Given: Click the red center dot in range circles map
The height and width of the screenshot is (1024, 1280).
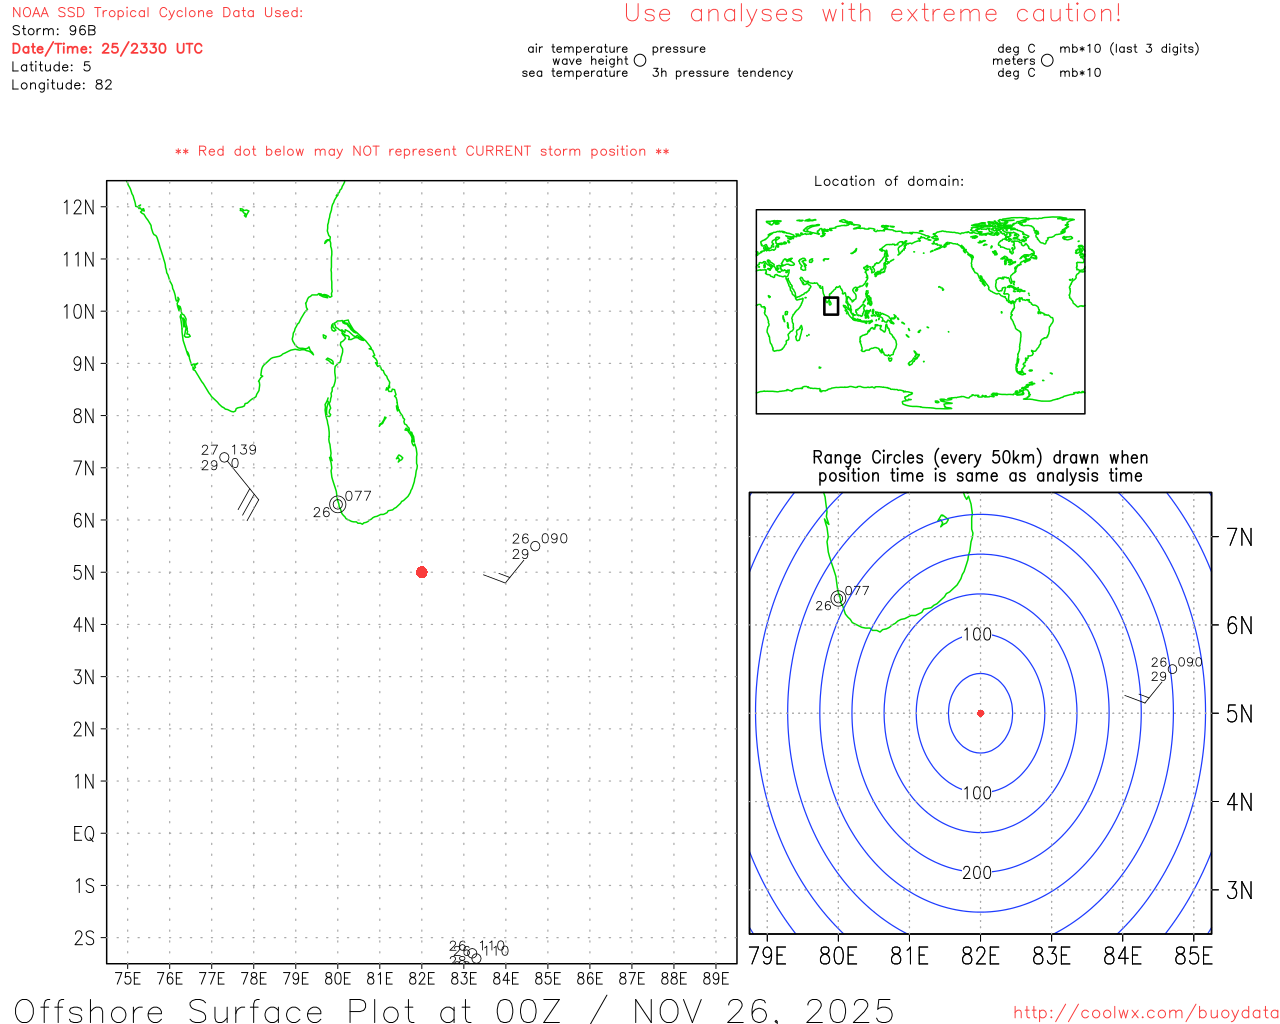Looking at the screenshot, I should [x=980, y=713].
